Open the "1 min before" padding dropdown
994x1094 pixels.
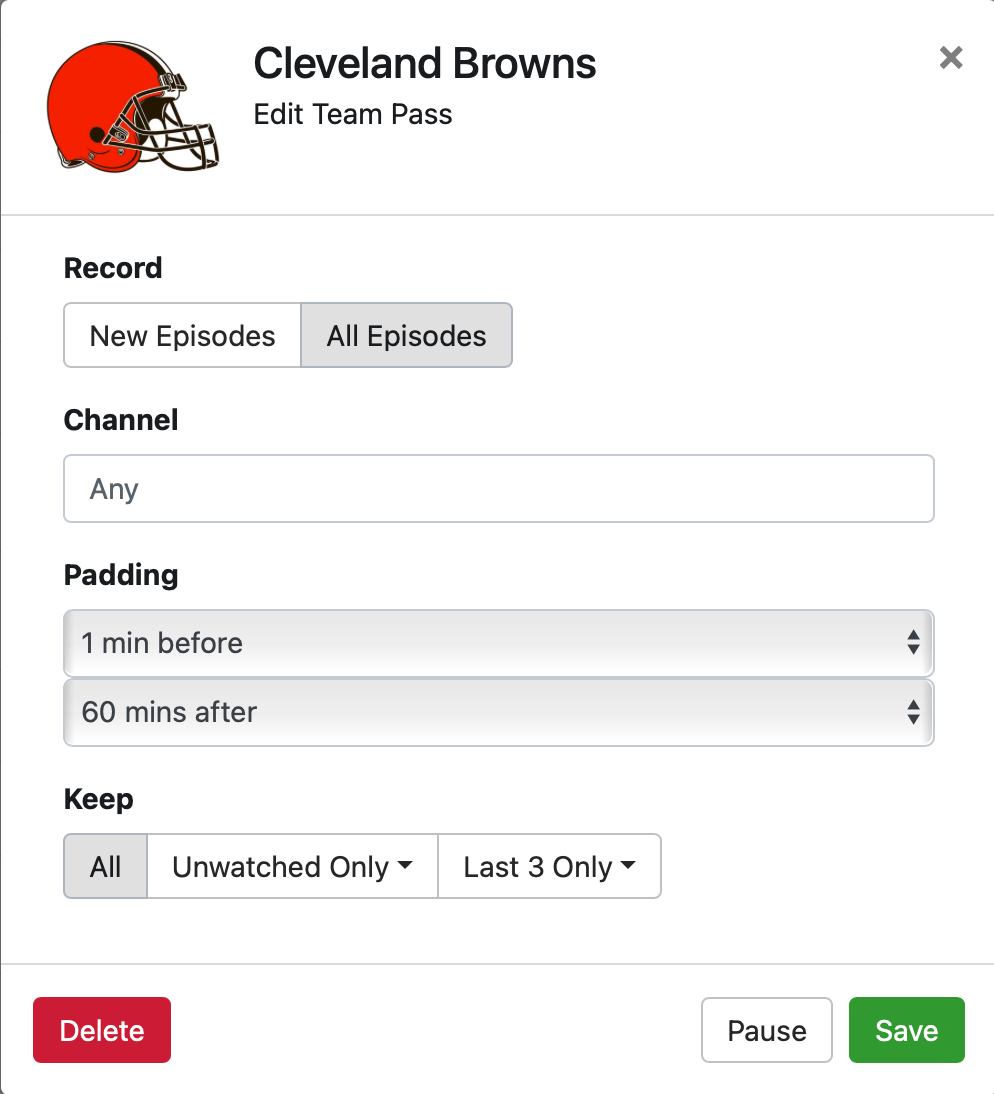pos(498,643)
